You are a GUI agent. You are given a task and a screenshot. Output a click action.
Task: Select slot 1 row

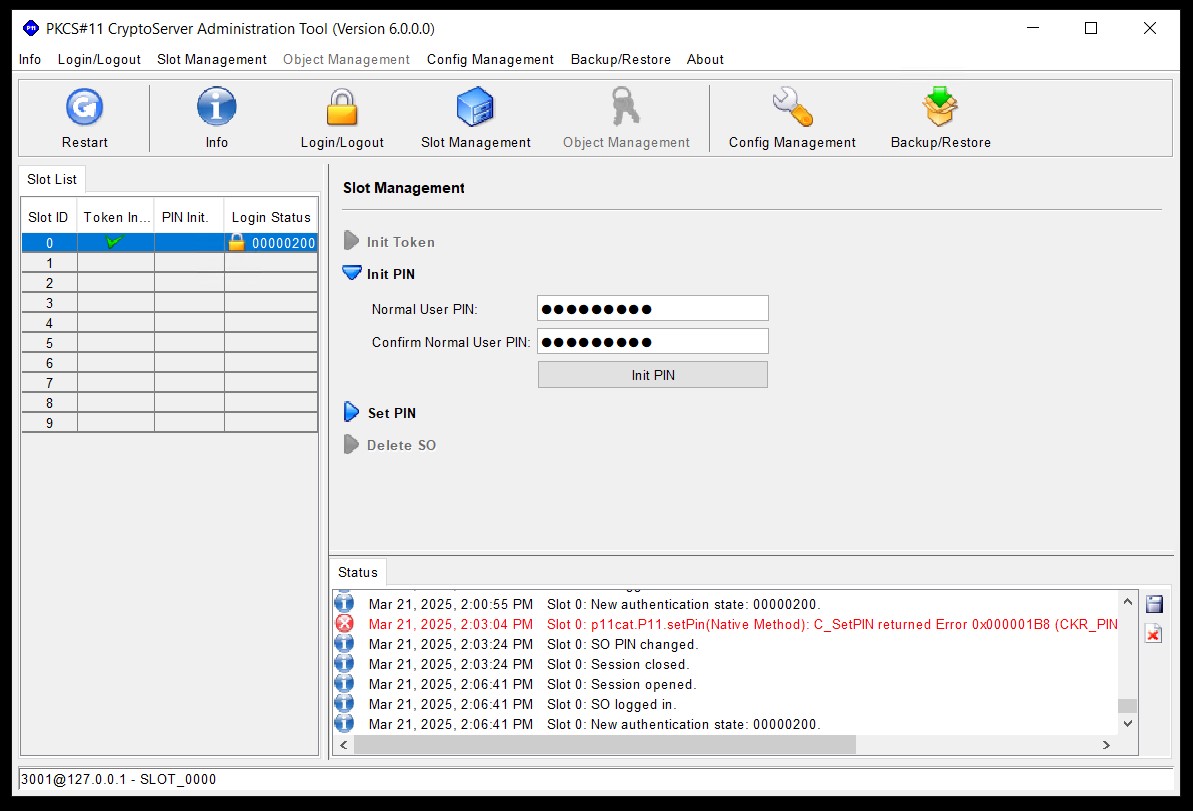point(170,263)
